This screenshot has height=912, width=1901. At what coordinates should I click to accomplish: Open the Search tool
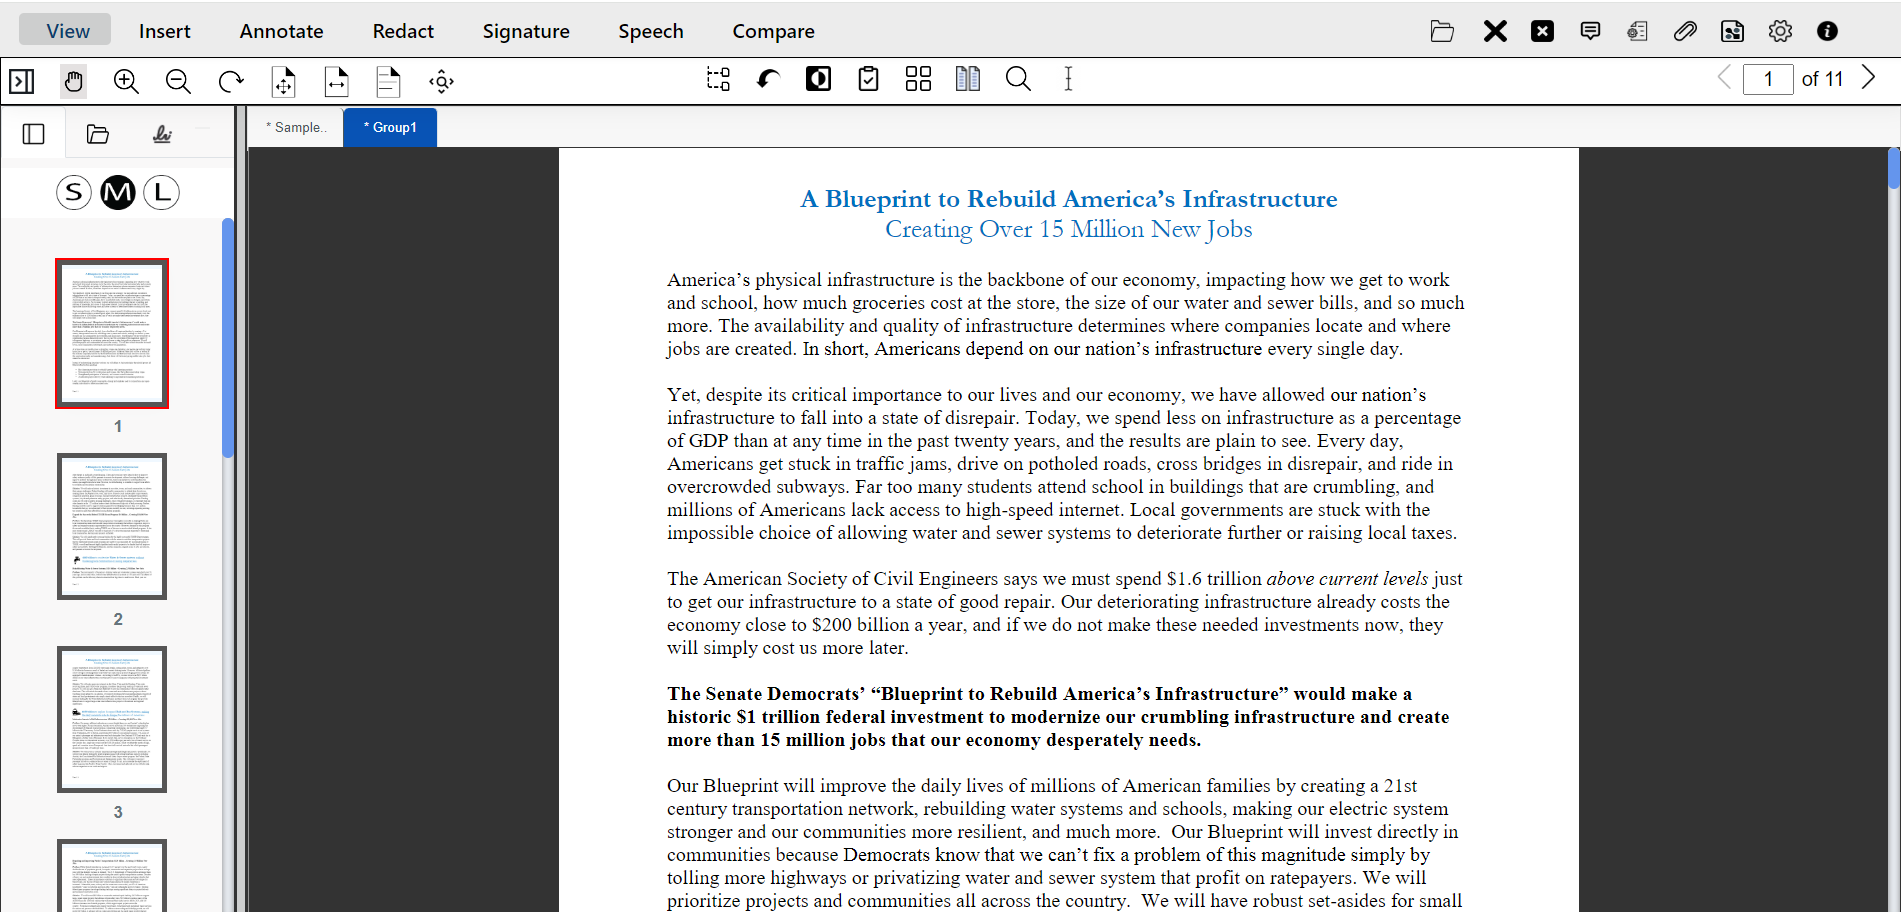[1018, 79]
